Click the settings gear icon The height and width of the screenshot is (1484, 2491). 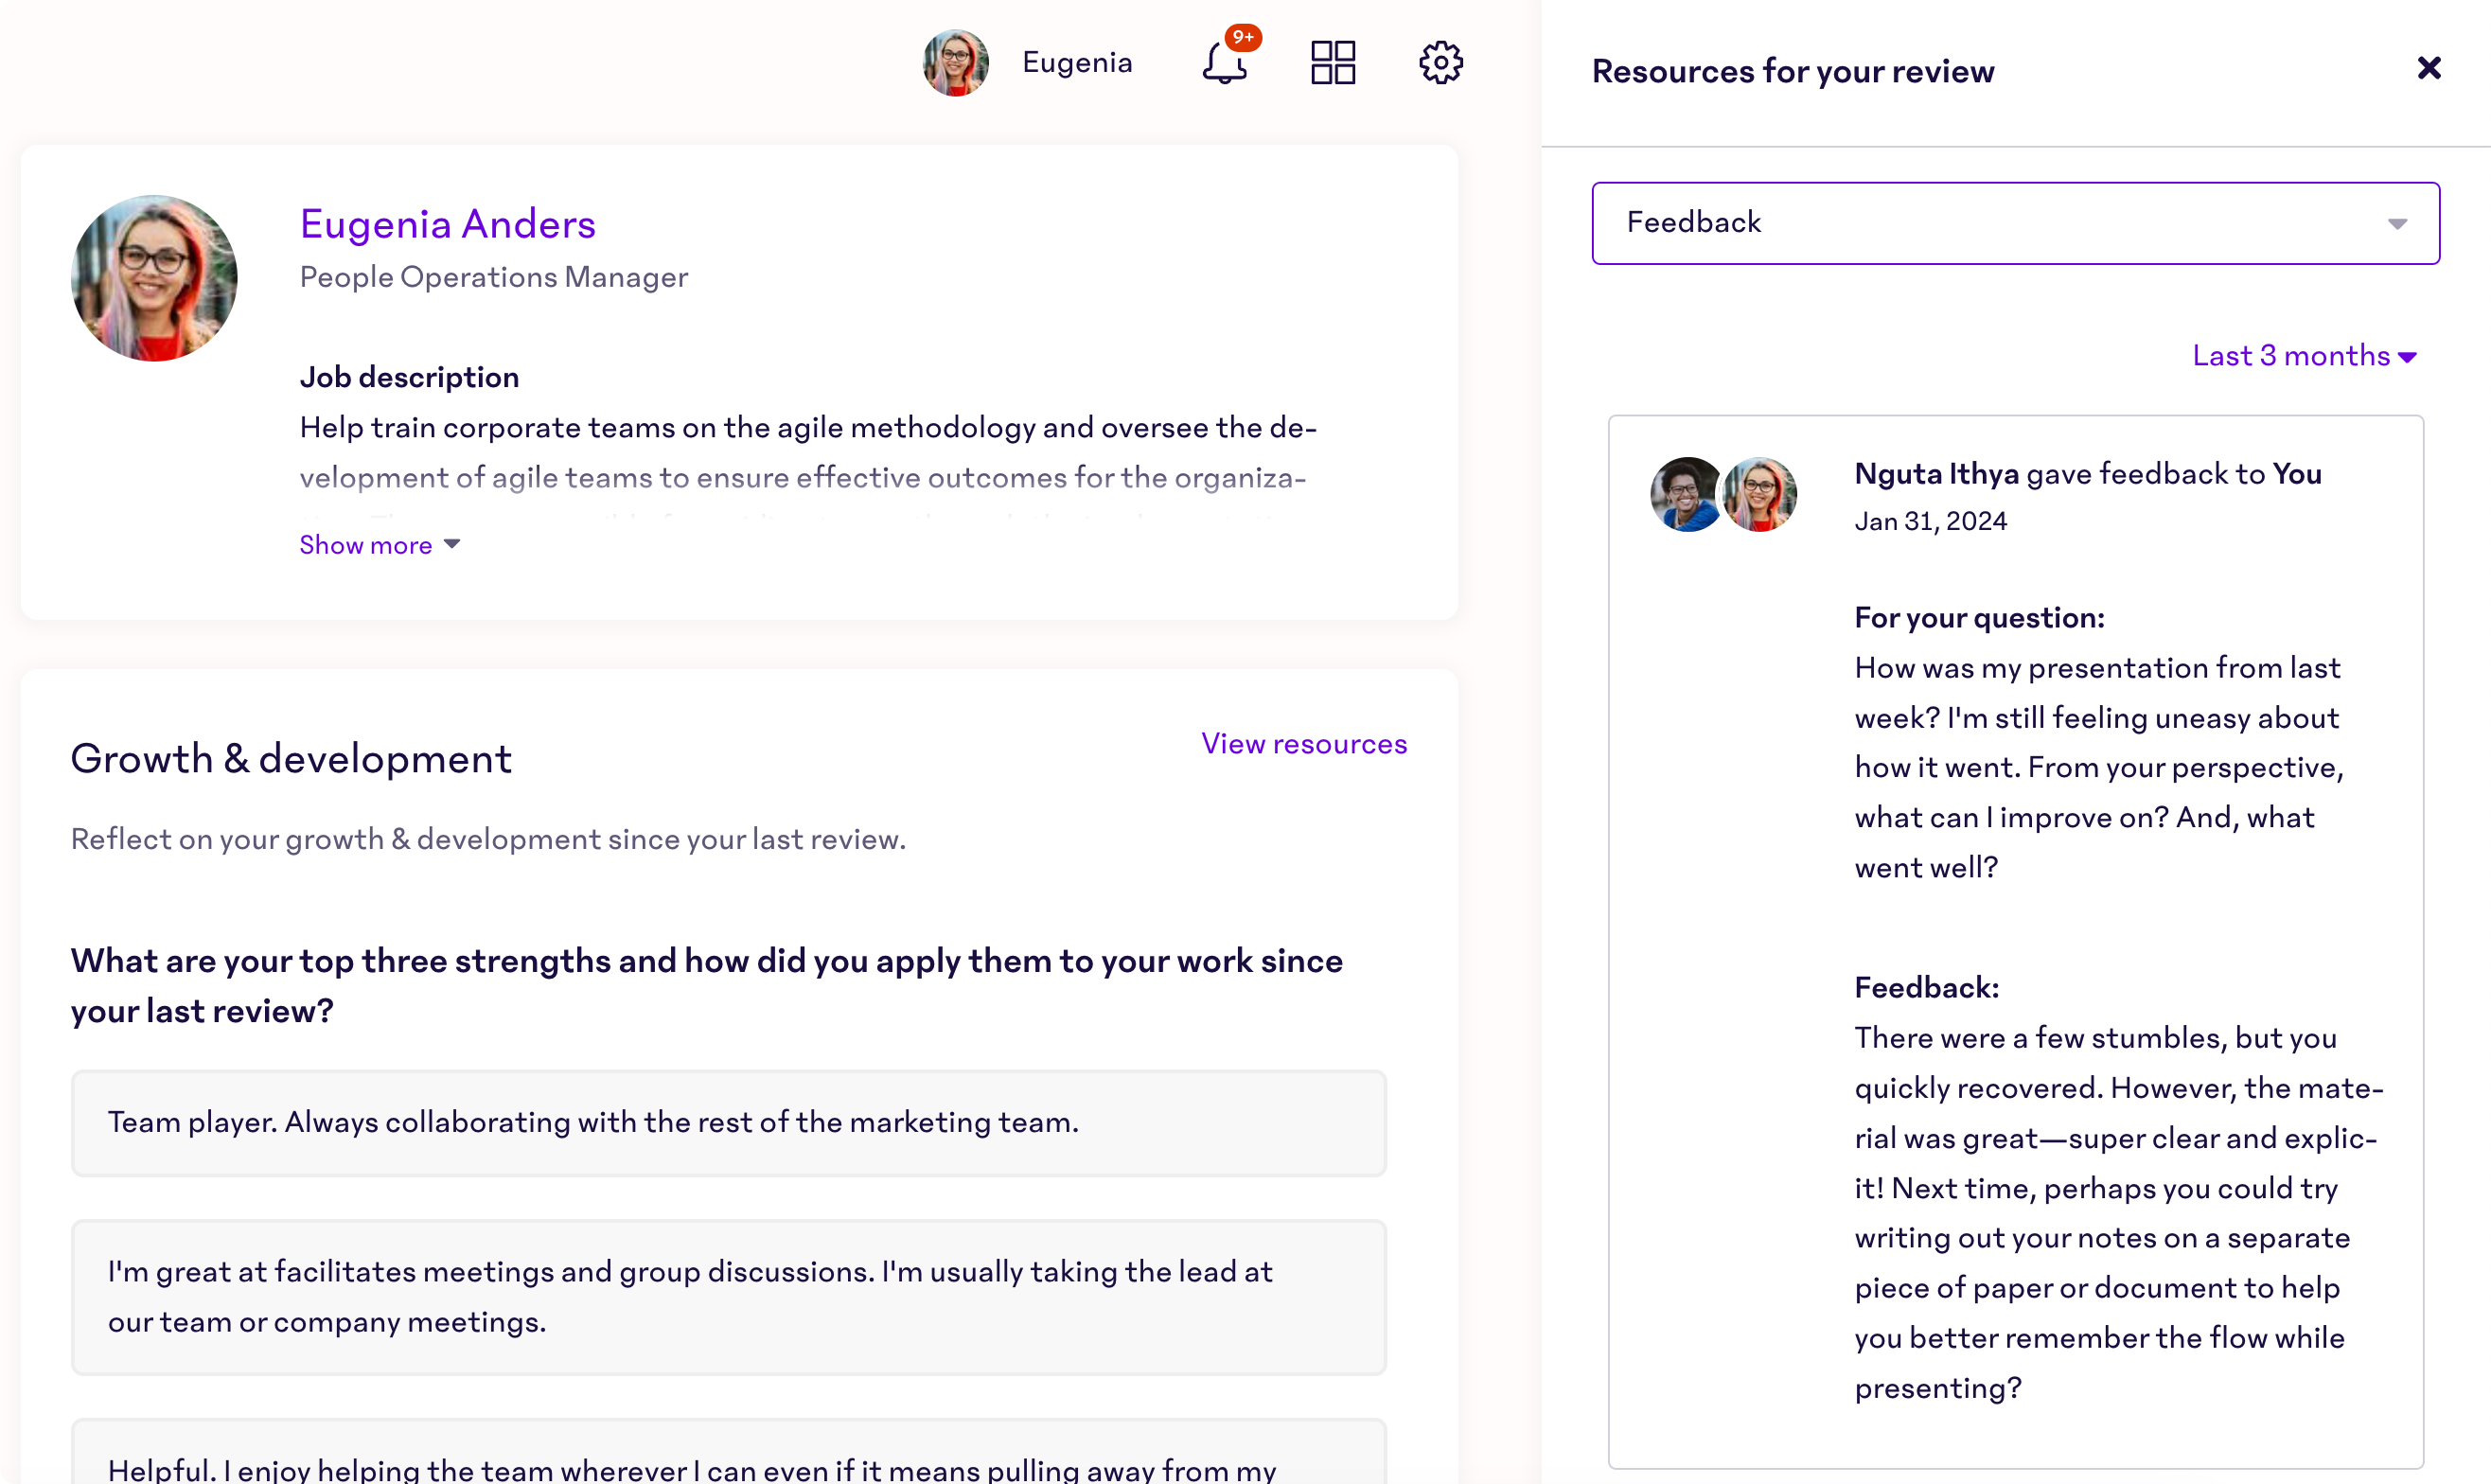(1441, 62)
